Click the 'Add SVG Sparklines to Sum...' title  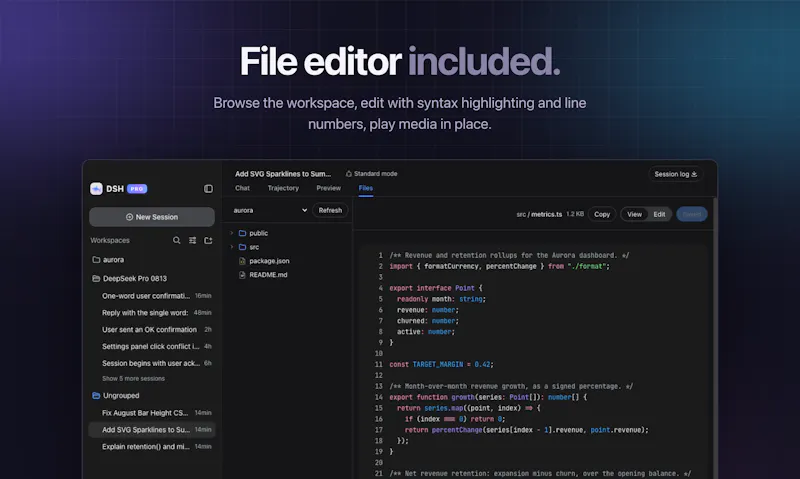(283, 173)
